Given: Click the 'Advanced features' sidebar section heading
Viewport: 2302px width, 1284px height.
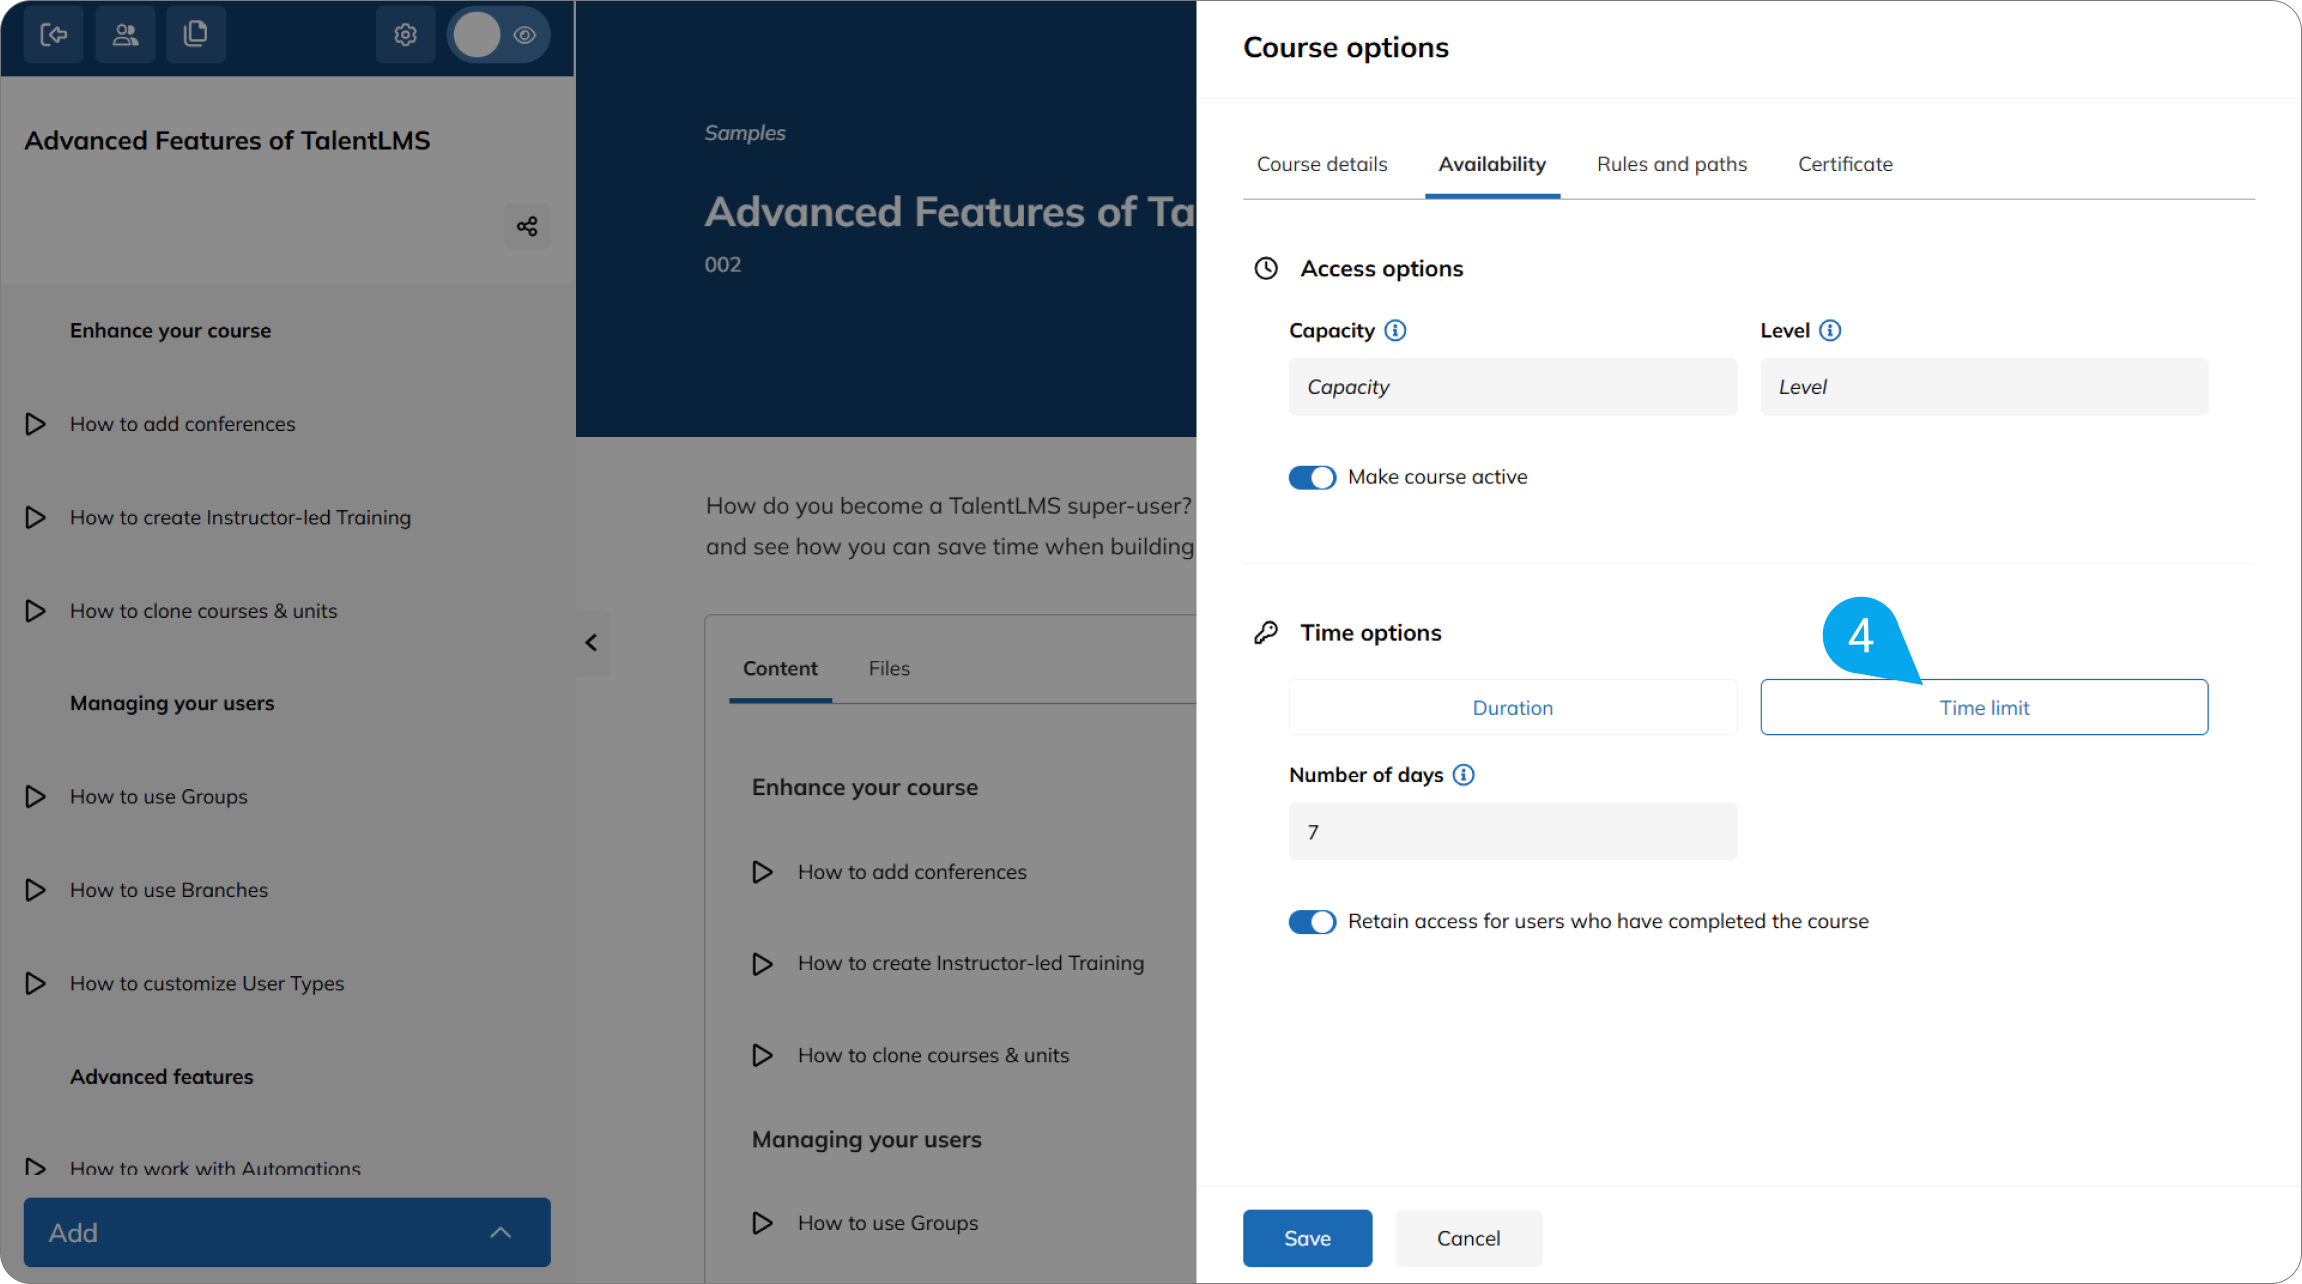Looking at the screenshot, I should point(161,1077).
